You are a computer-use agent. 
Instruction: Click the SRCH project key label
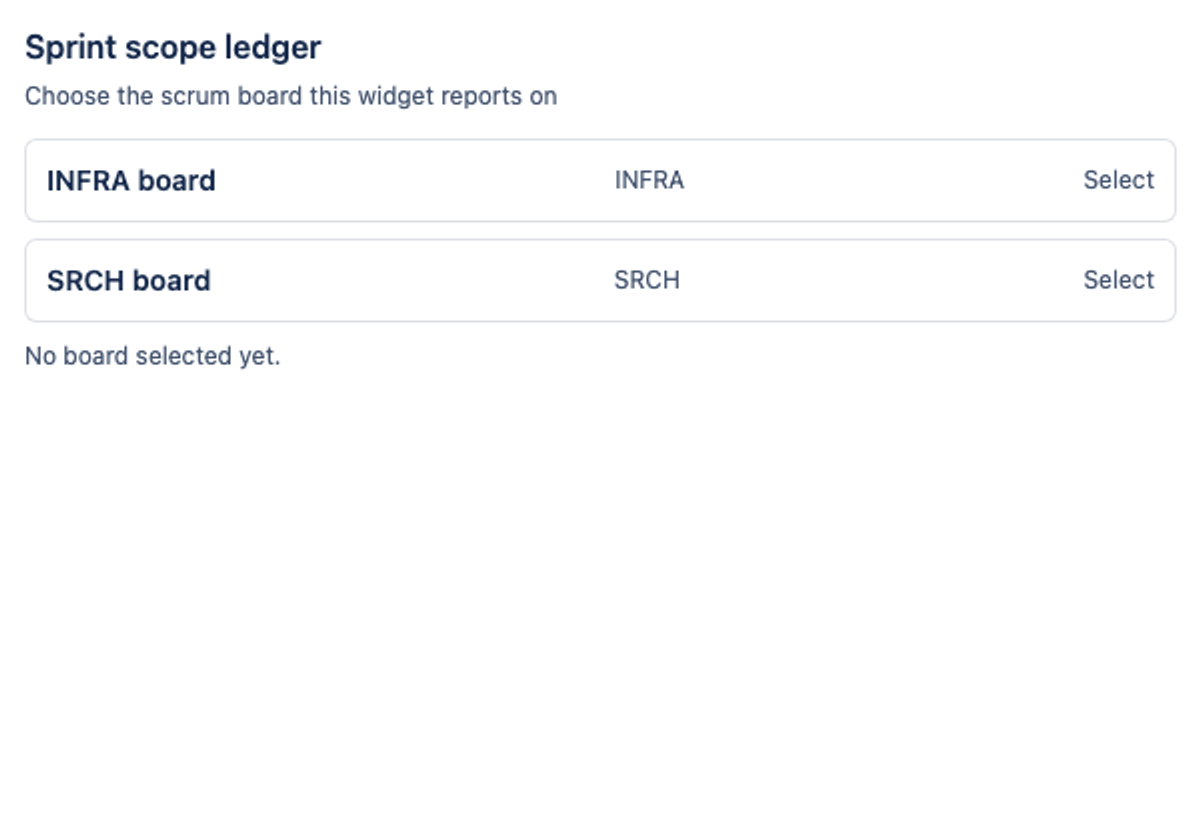click(647, 280)
